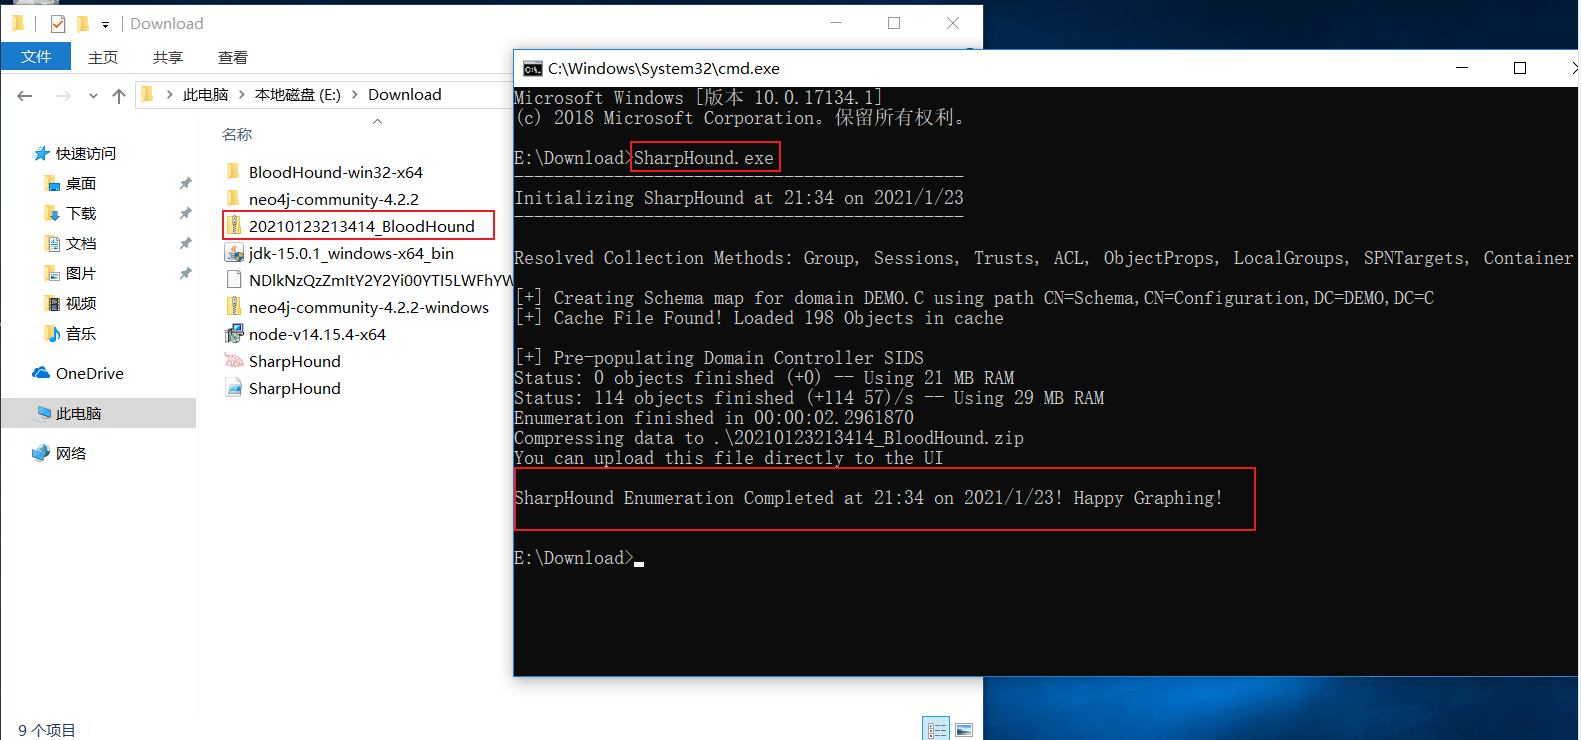Select the node-v14.15.4-x64 installer file
The width and height of the screenshot is (1581, 740).
[x=316, y=334]
